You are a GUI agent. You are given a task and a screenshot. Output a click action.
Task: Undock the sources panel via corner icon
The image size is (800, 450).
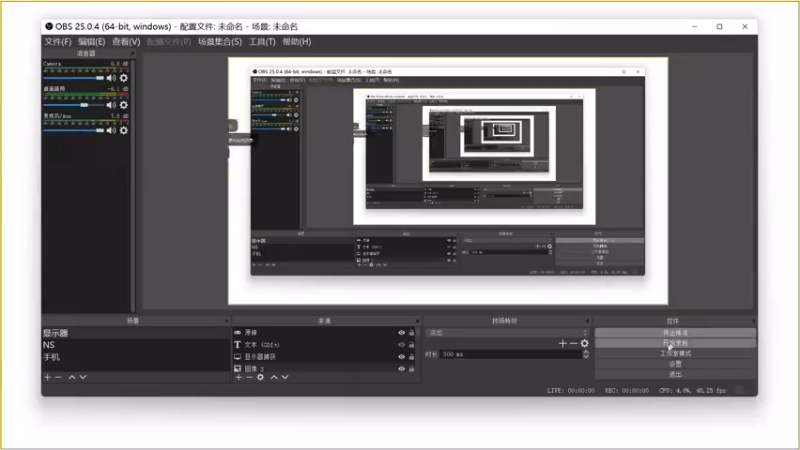click(x=417, y=321)
